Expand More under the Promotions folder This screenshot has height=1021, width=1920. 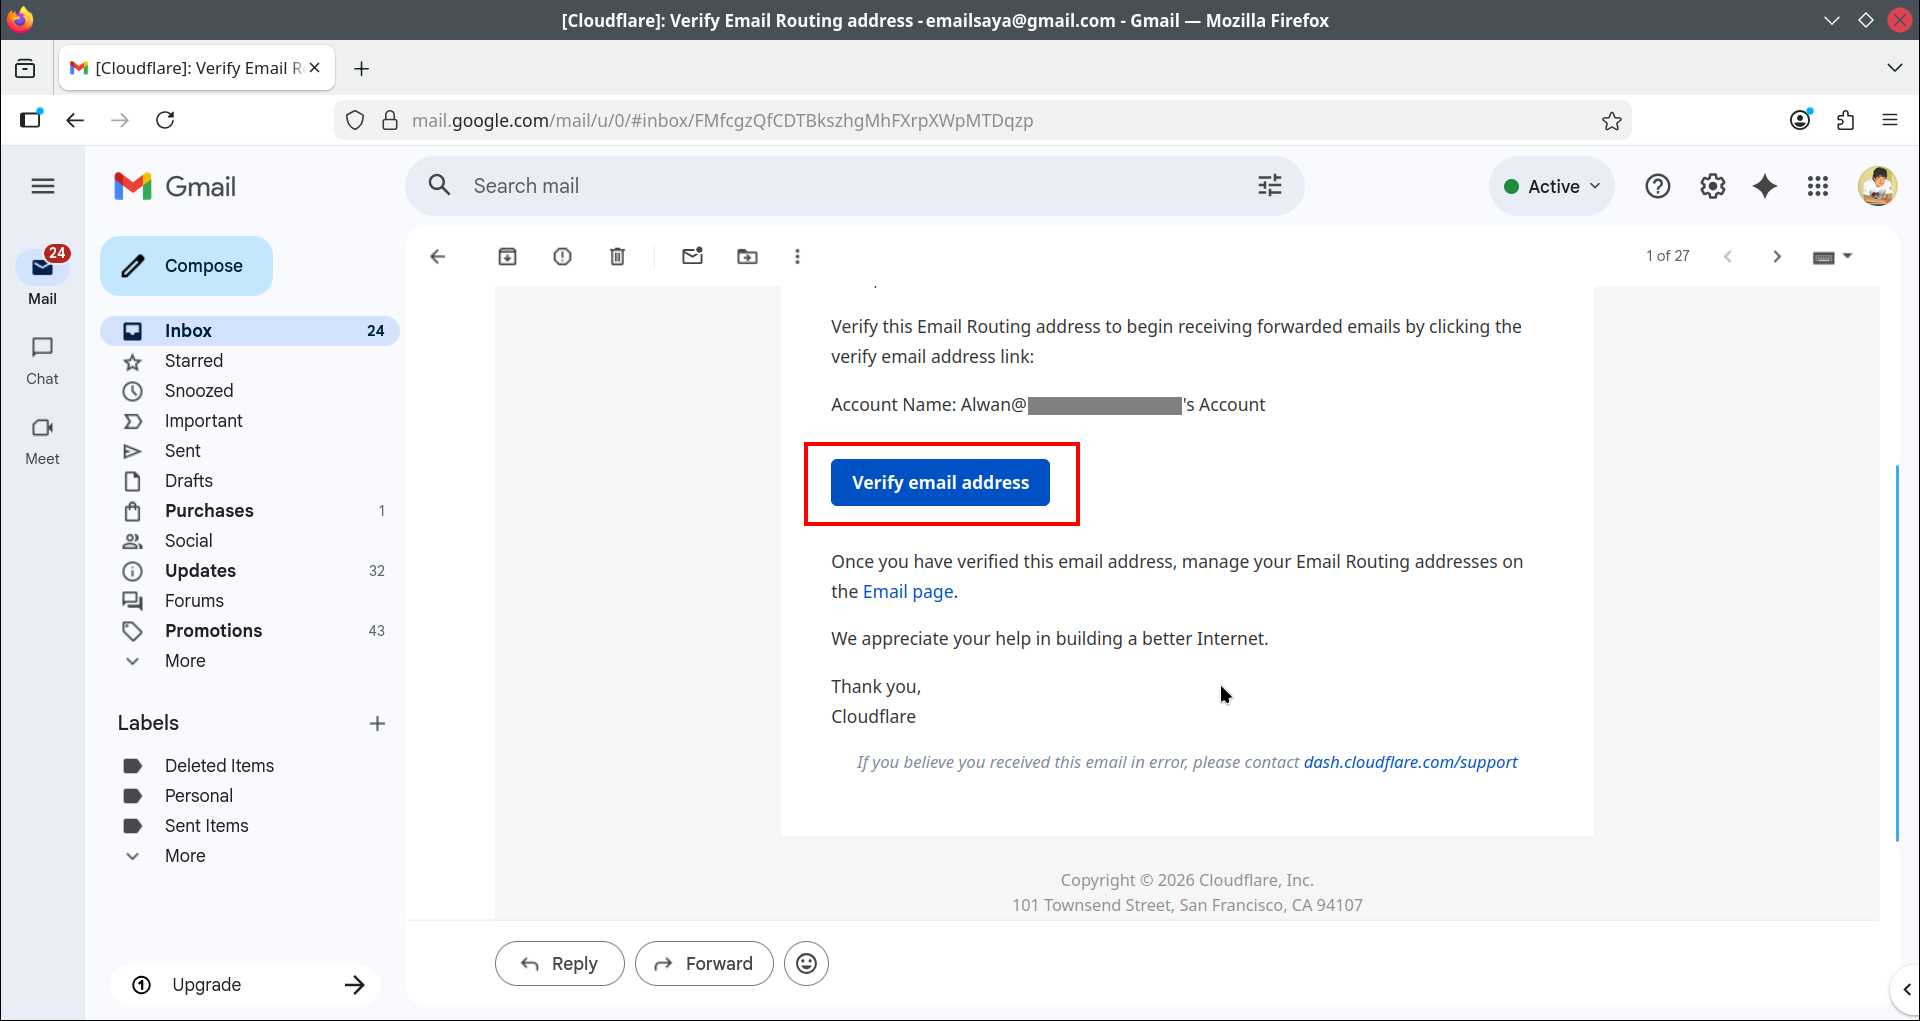[185, 661]
